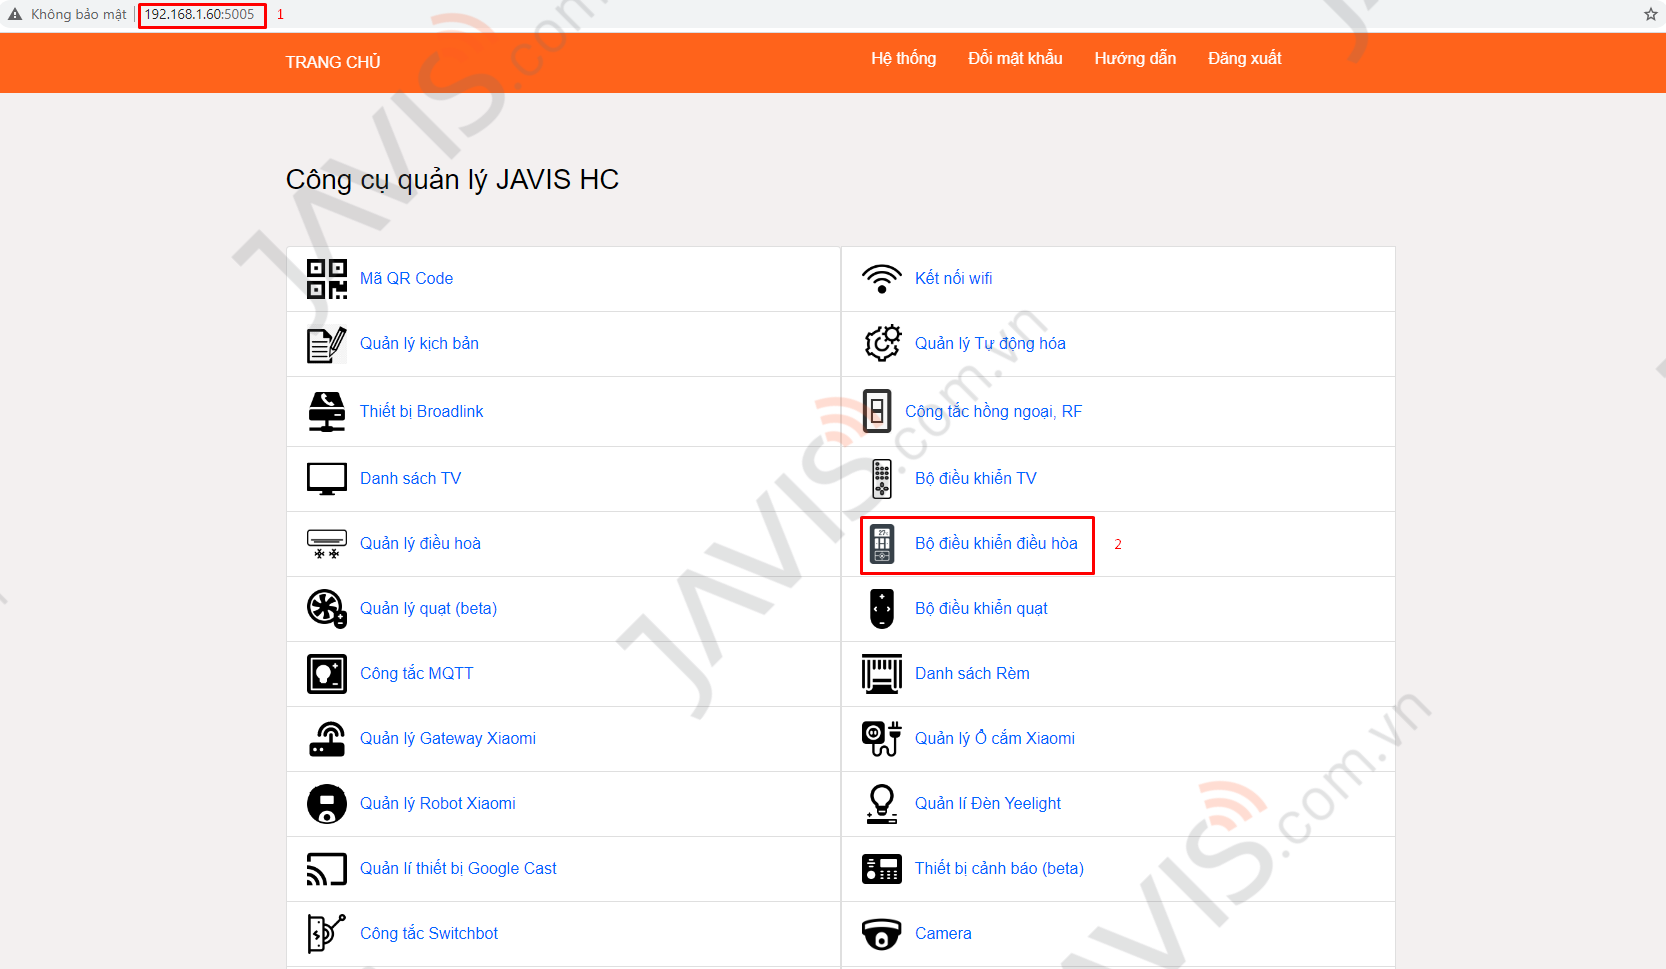The width and height of the screenshot is (1666, 969).
Task: Open Thiết bị Broadlink link
Action: pos(421,412)
